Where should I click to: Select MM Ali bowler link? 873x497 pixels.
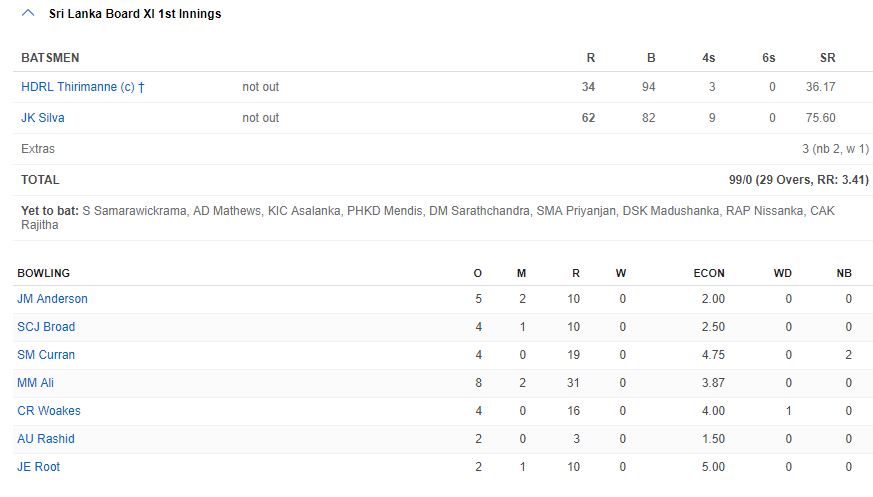[x=35, y=383]
